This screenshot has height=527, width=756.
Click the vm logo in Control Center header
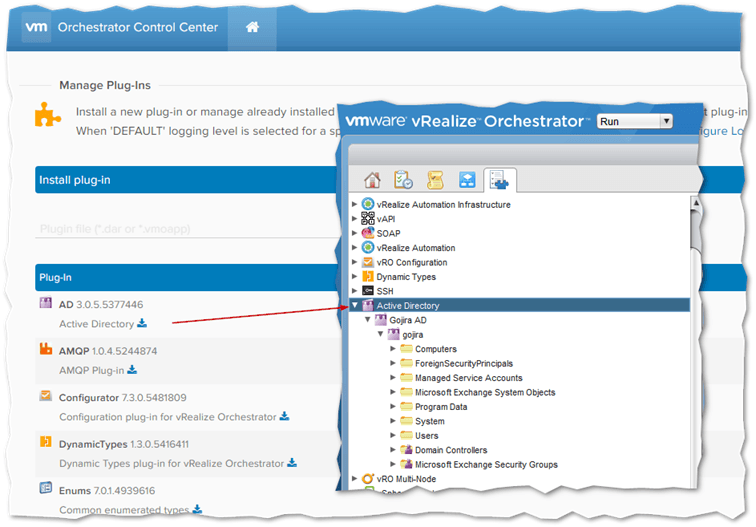[36, 27]
